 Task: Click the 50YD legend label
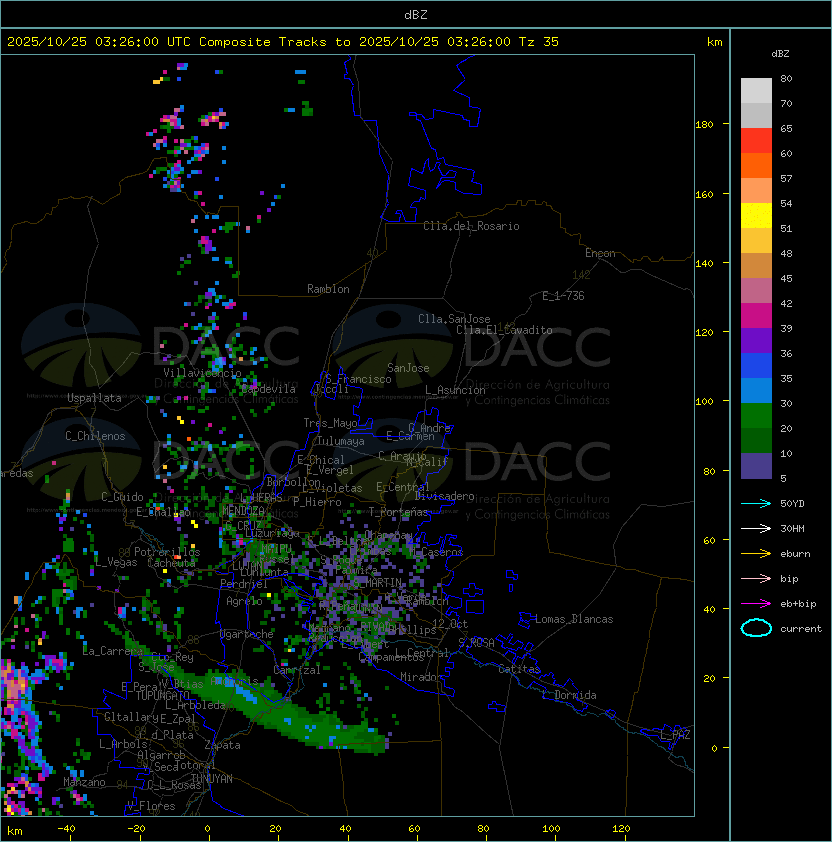[792, 503]
